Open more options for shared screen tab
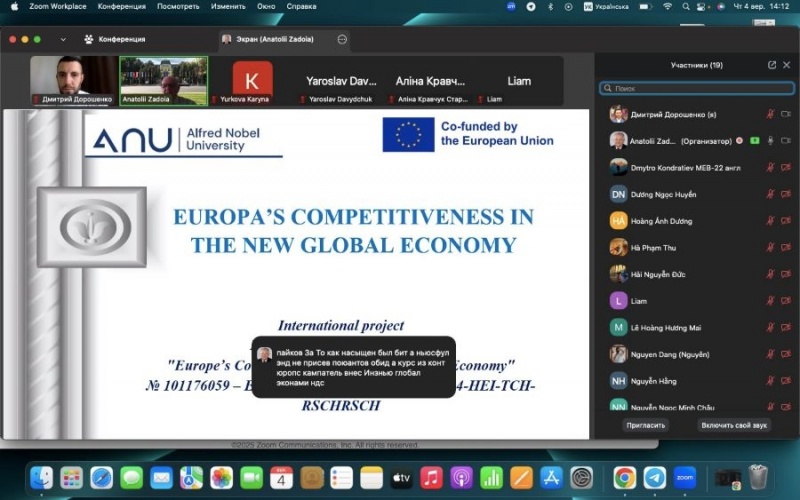 pyautogui.click(x=342, y=39)
